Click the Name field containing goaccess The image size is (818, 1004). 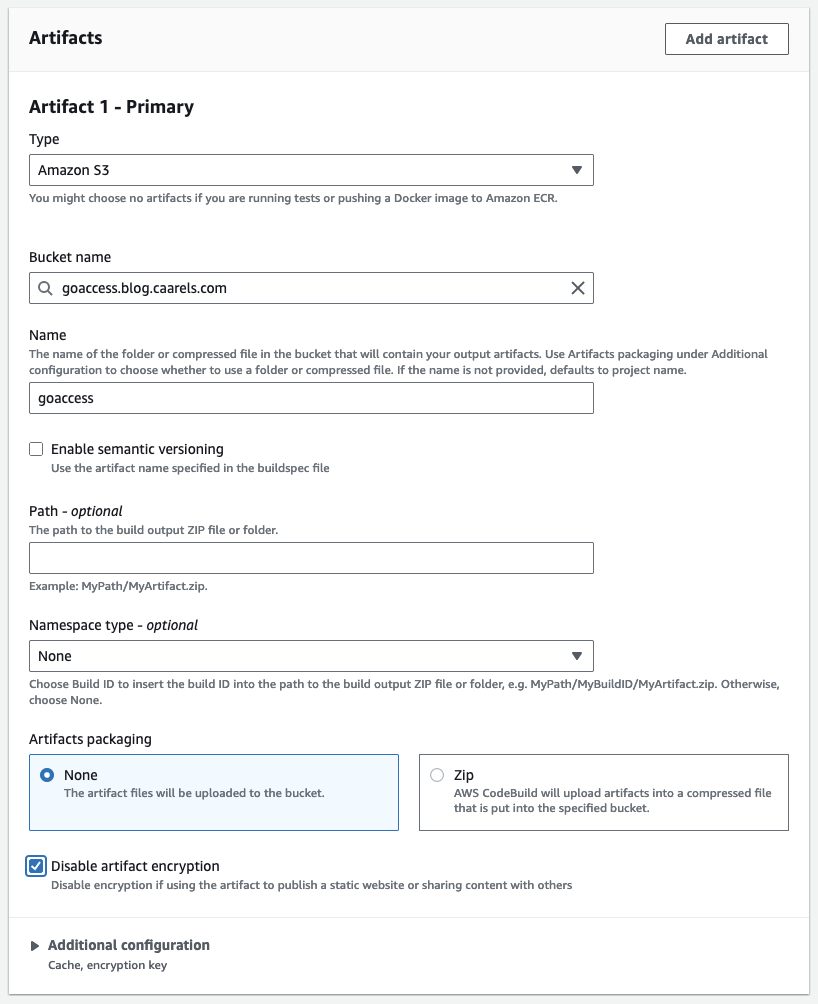pos(311,398)
